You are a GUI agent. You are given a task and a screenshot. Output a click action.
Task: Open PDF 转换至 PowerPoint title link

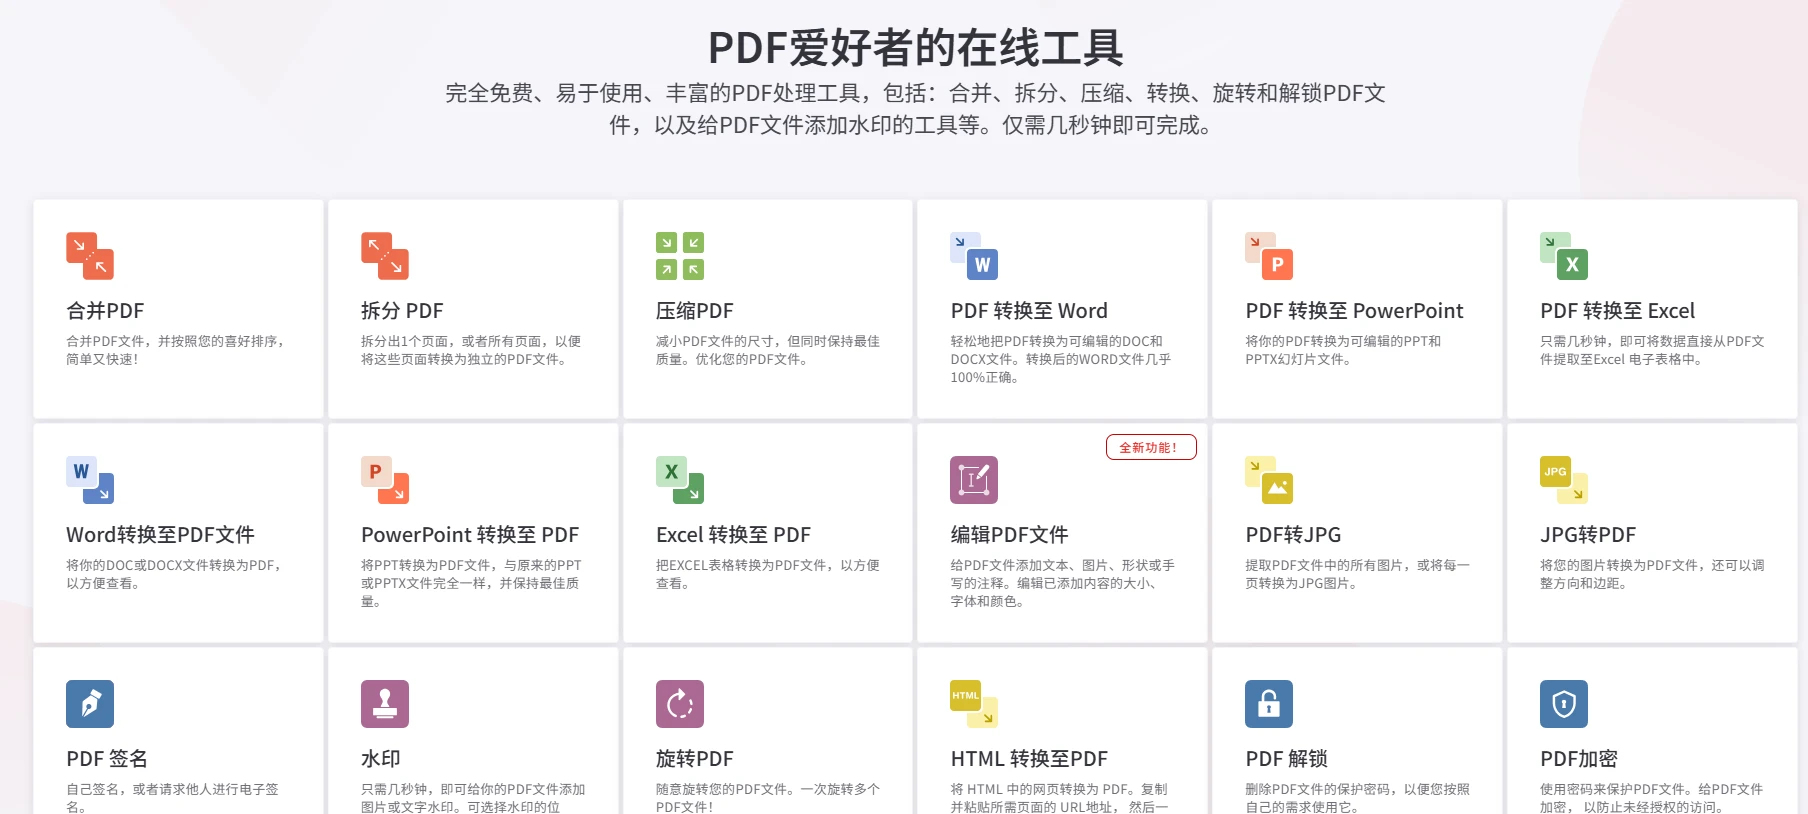click(x=1354, y=311)
